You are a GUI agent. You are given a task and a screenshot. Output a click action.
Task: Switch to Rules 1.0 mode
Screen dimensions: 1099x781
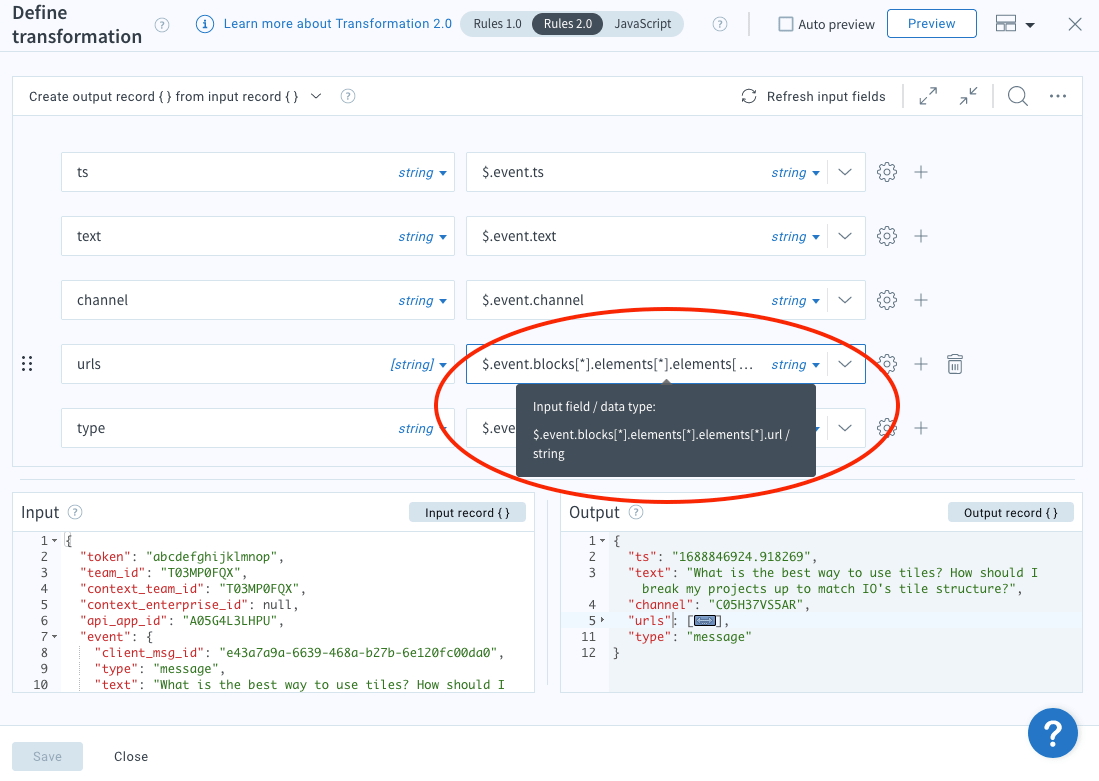coord(497,24)
